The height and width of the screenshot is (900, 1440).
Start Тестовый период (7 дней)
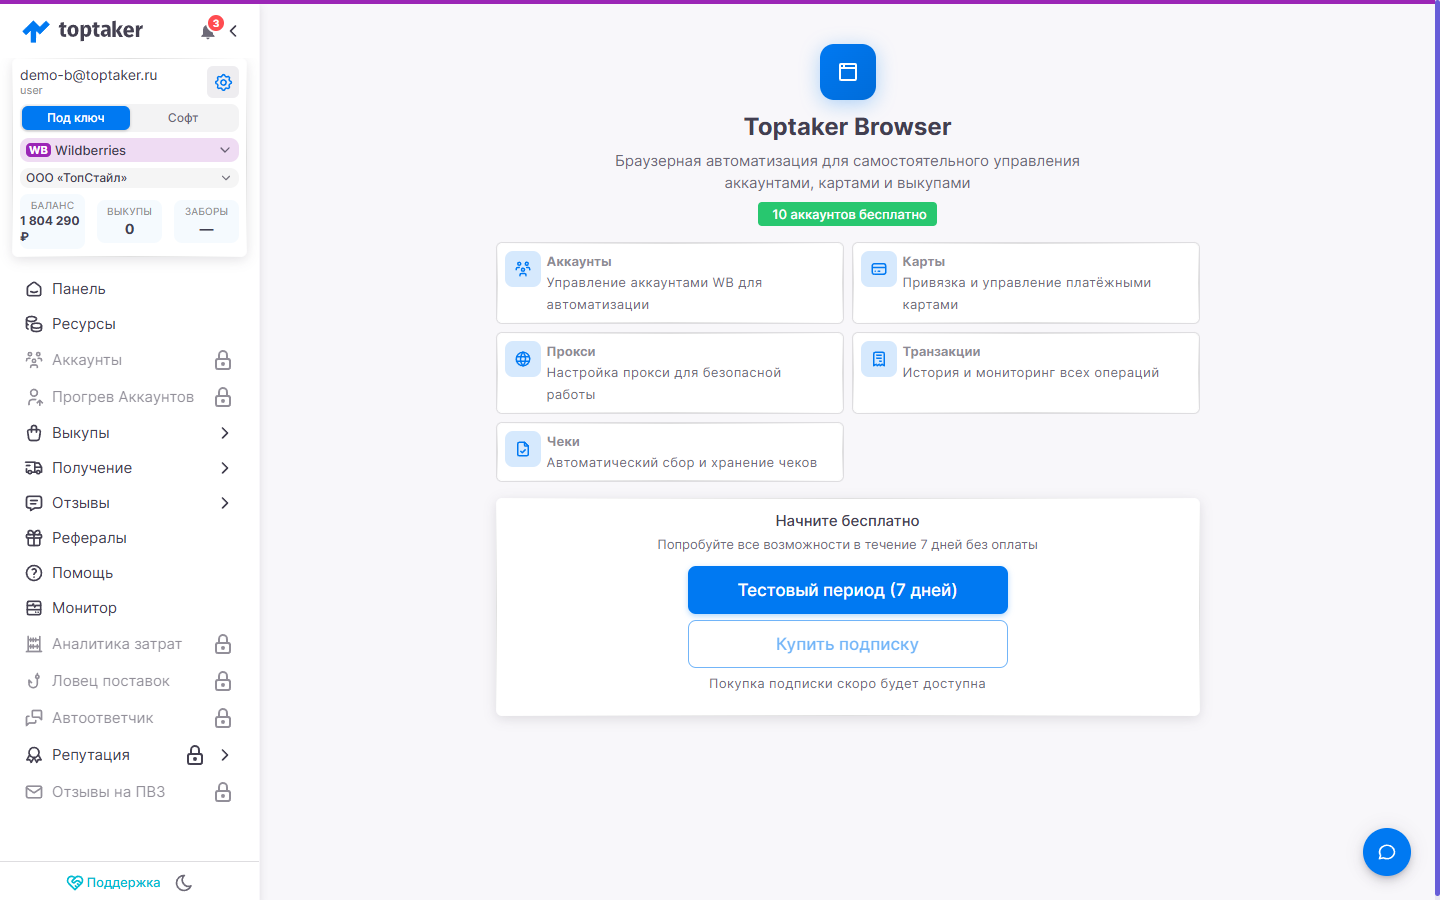[847, 590]
